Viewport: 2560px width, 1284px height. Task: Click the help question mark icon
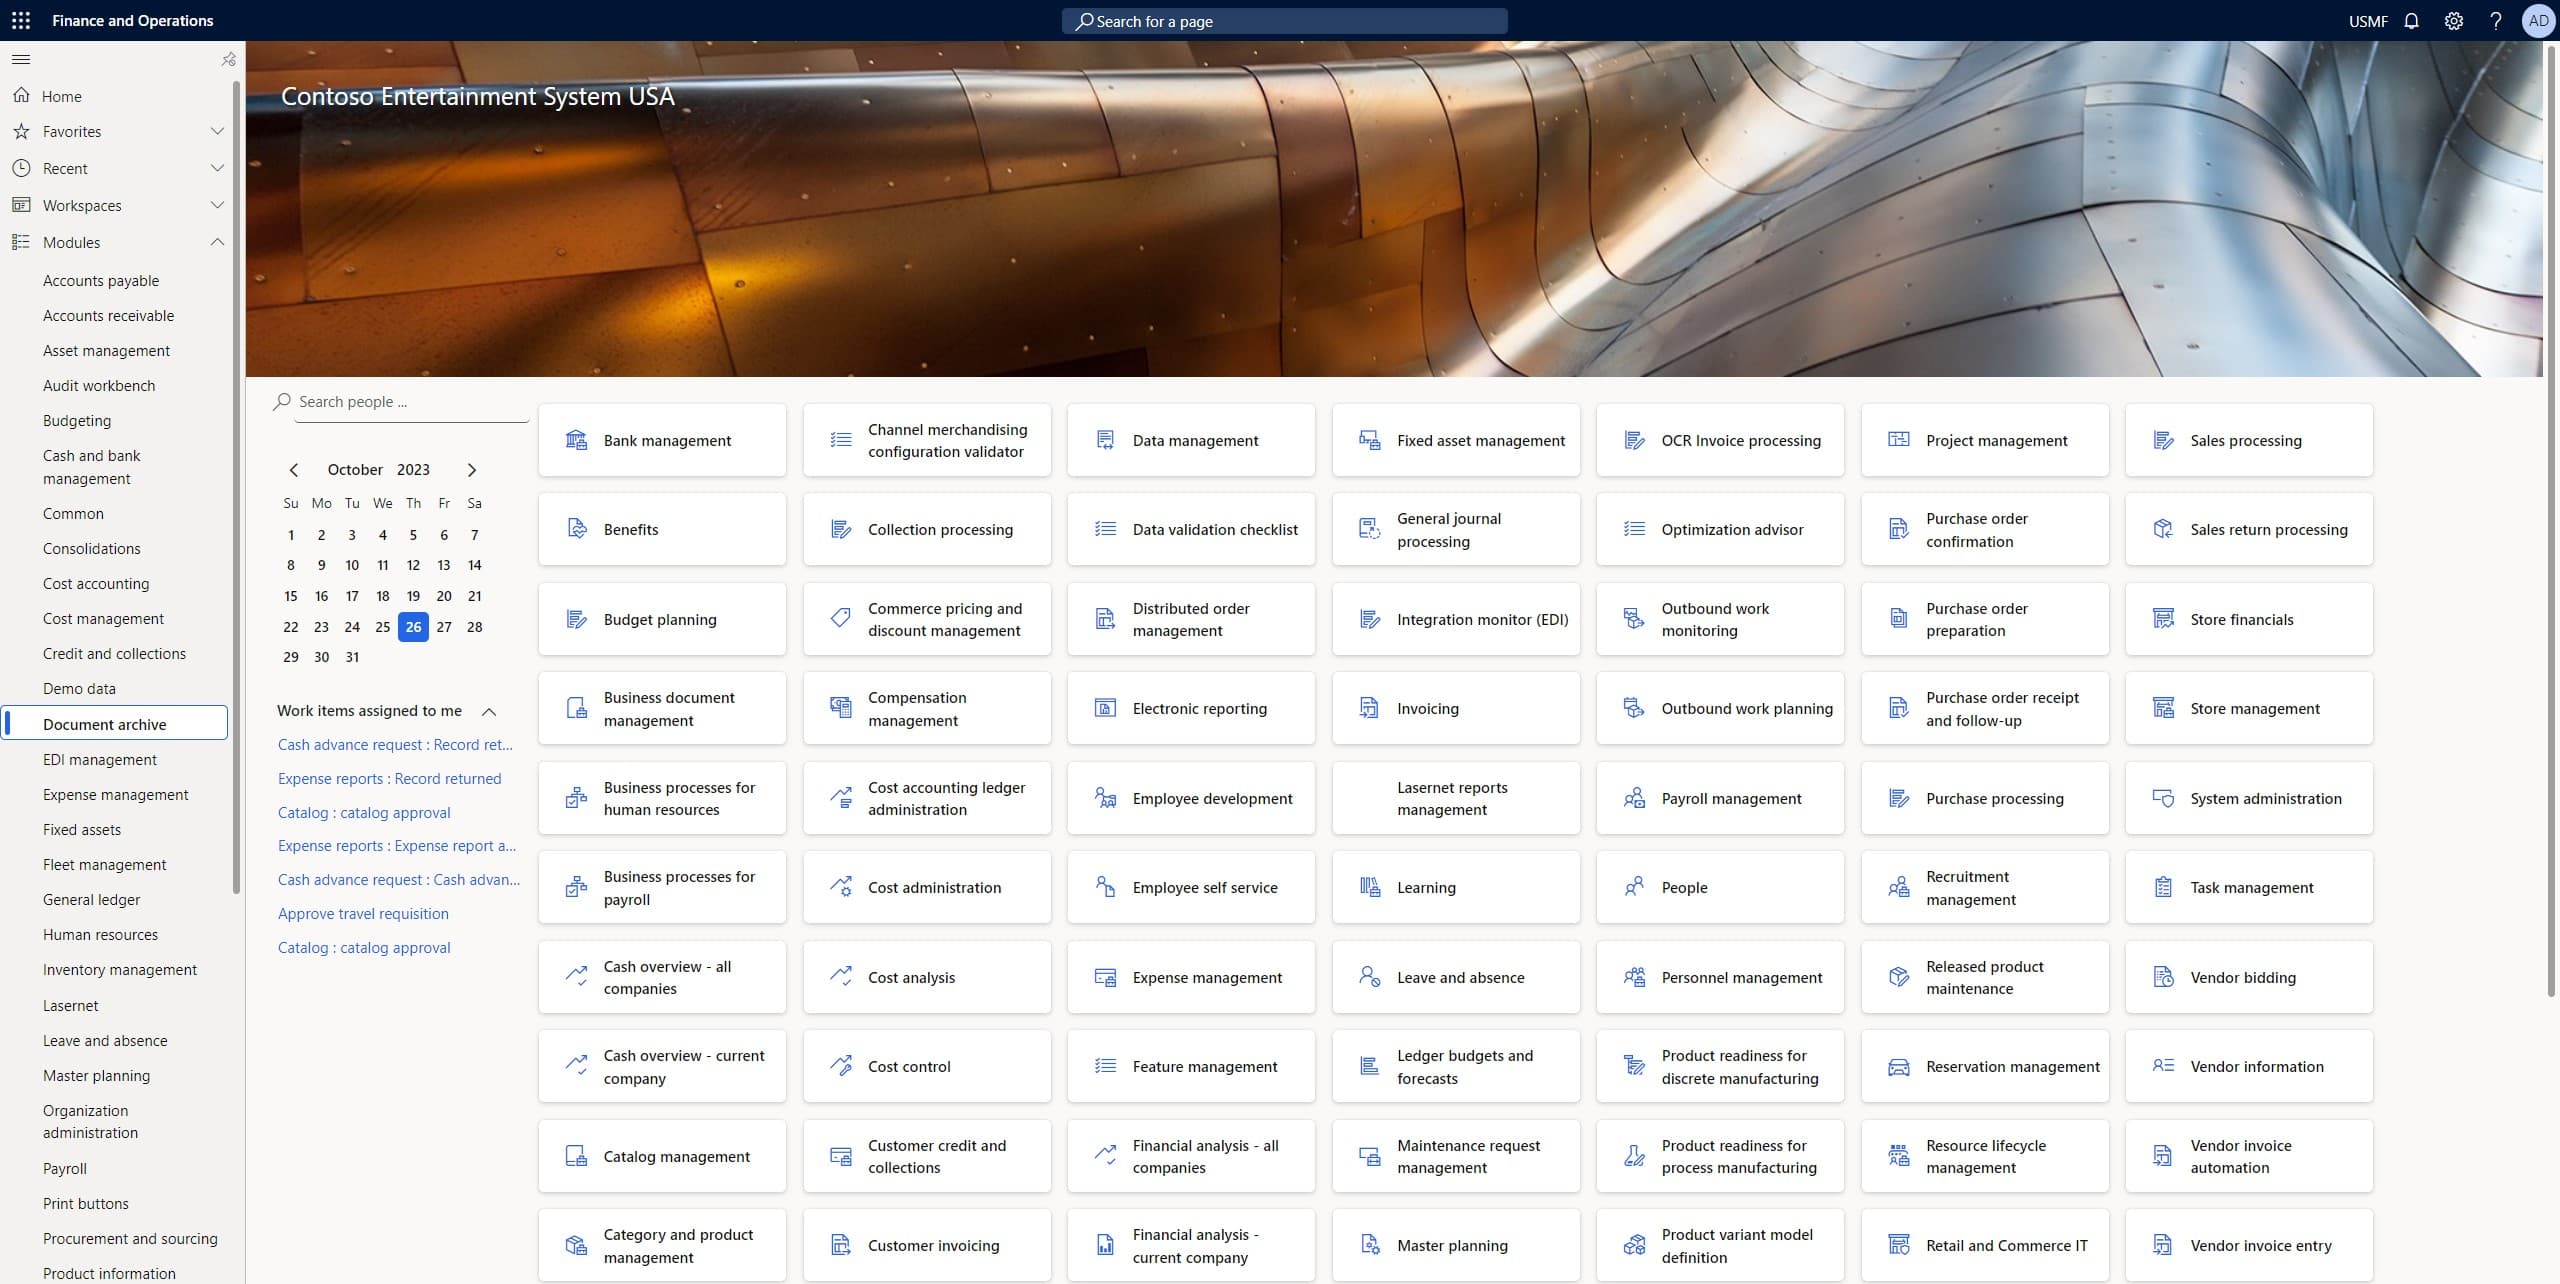click(x=2496, y=20)
